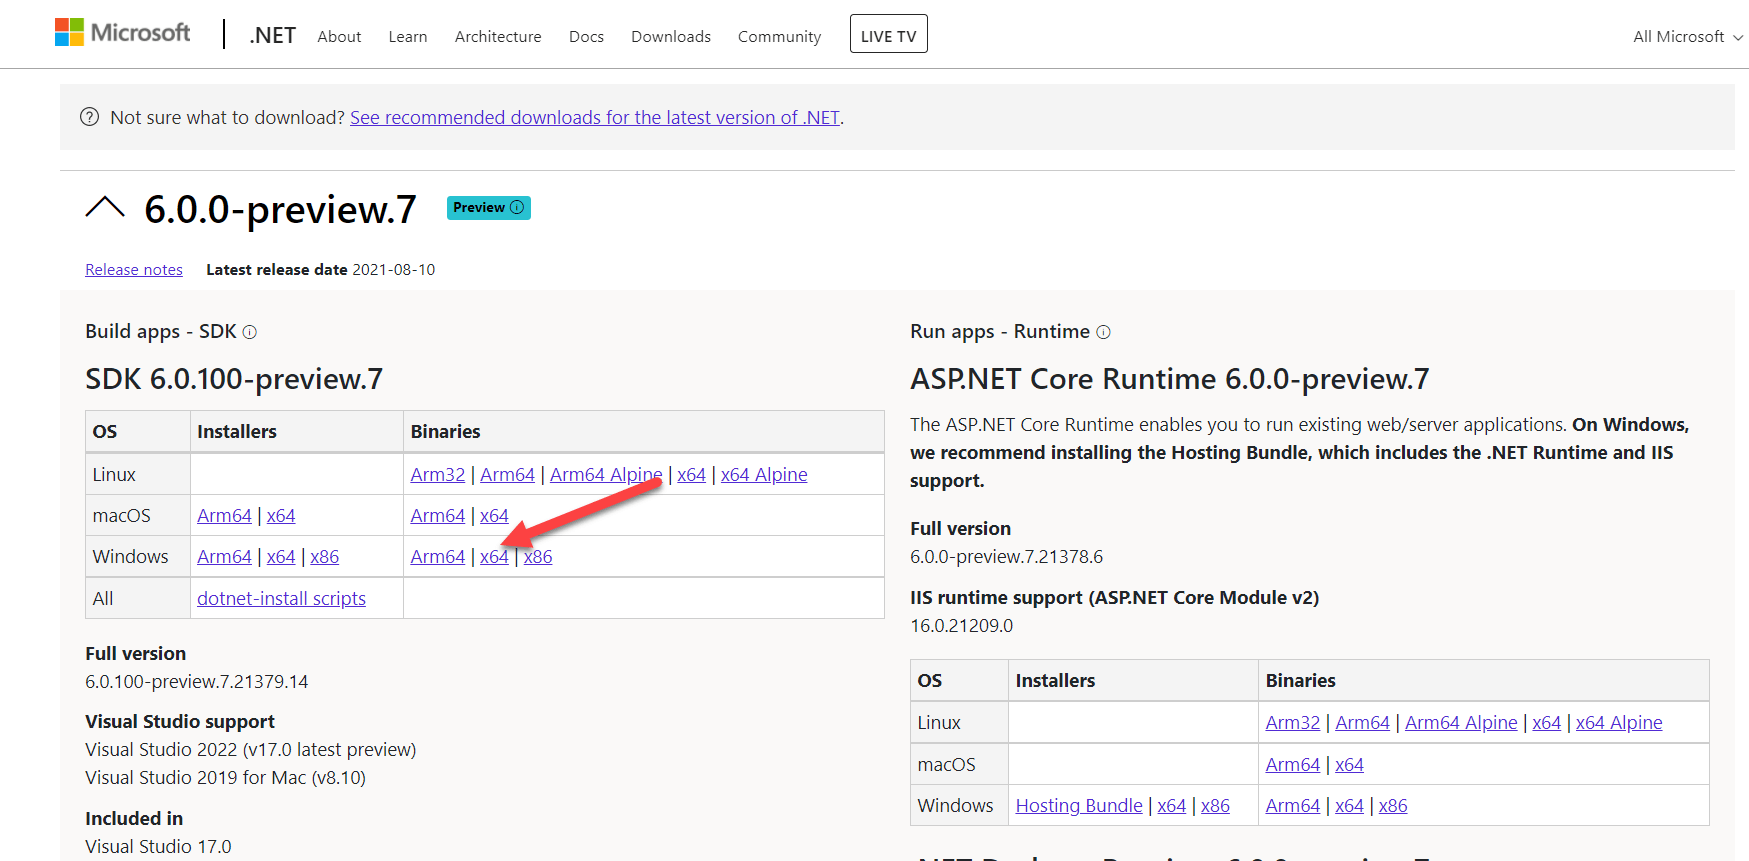Open the Downloads menu item
1749x861 pixels.
point(670,37)
